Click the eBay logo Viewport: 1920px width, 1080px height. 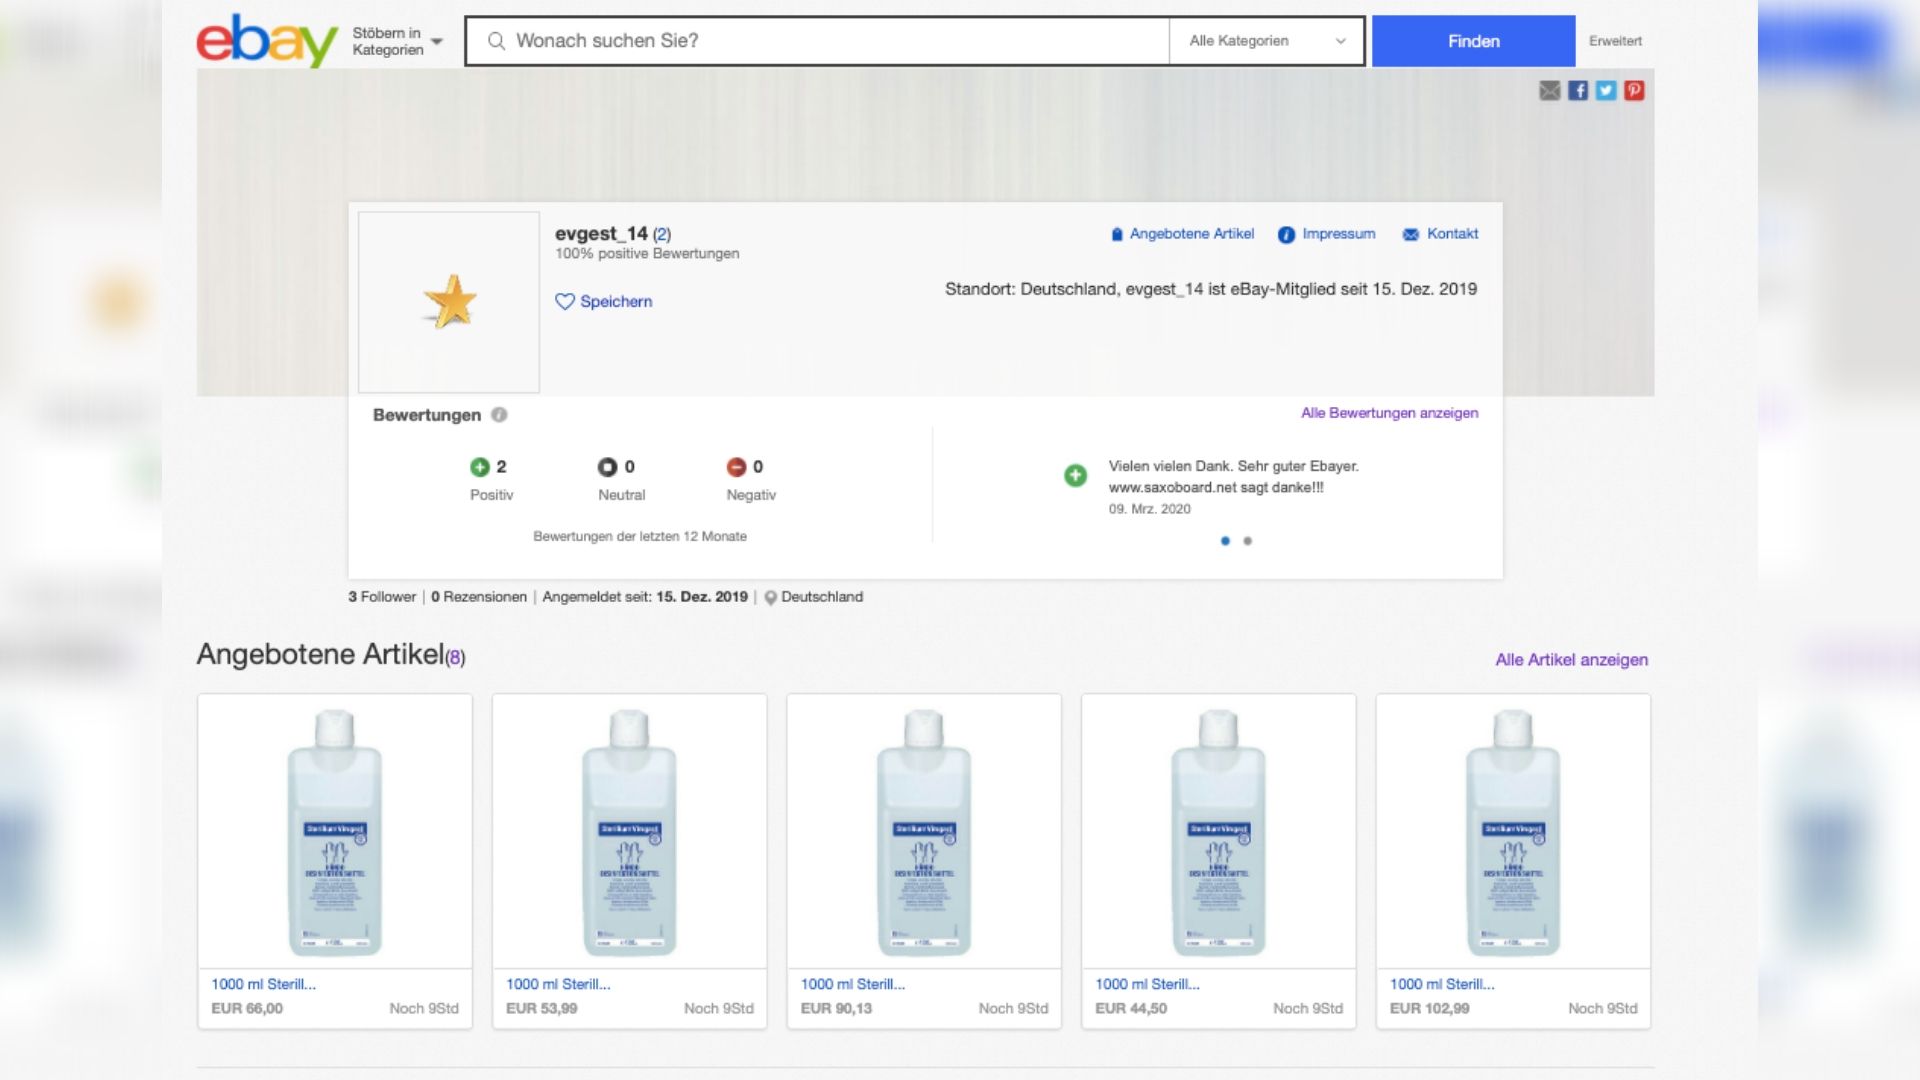coord(266,41)
